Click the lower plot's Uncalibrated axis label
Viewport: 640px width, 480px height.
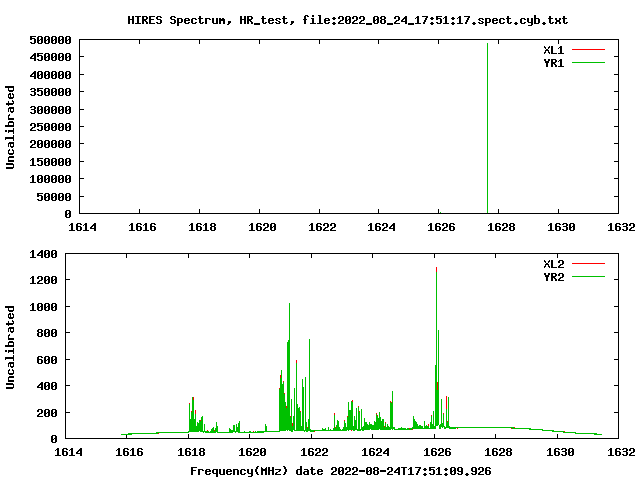point(10,347)
